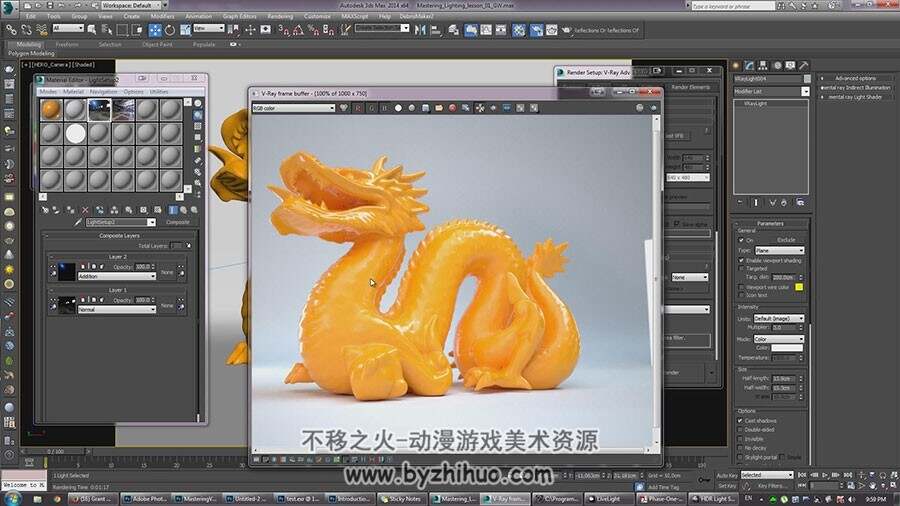Toggle the No decay checkbox

740,448
